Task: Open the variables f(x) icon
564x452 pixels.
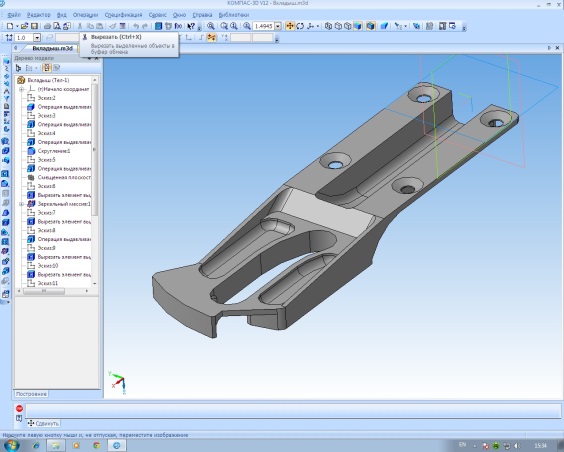Action: [x=178, y=26]
